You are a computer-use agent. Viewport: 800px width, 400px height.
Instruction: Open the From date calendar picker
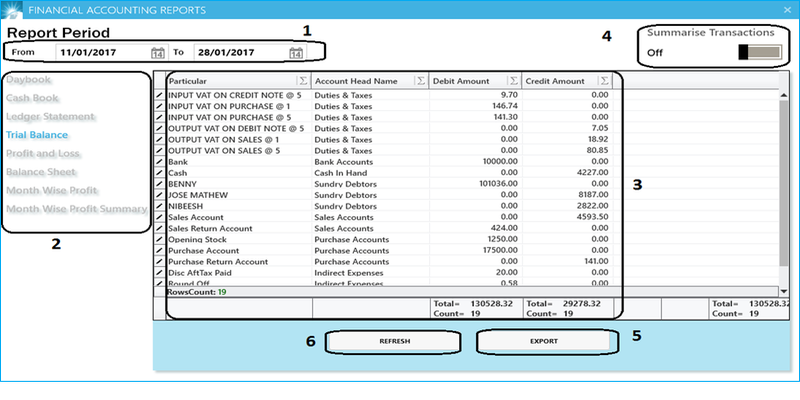pyautogui.click(x=158, y=53)
